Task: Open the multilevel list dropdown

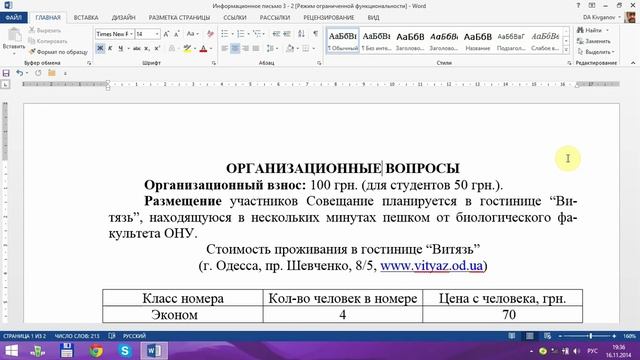Action: pyautogui.click(x=264, y=34)
